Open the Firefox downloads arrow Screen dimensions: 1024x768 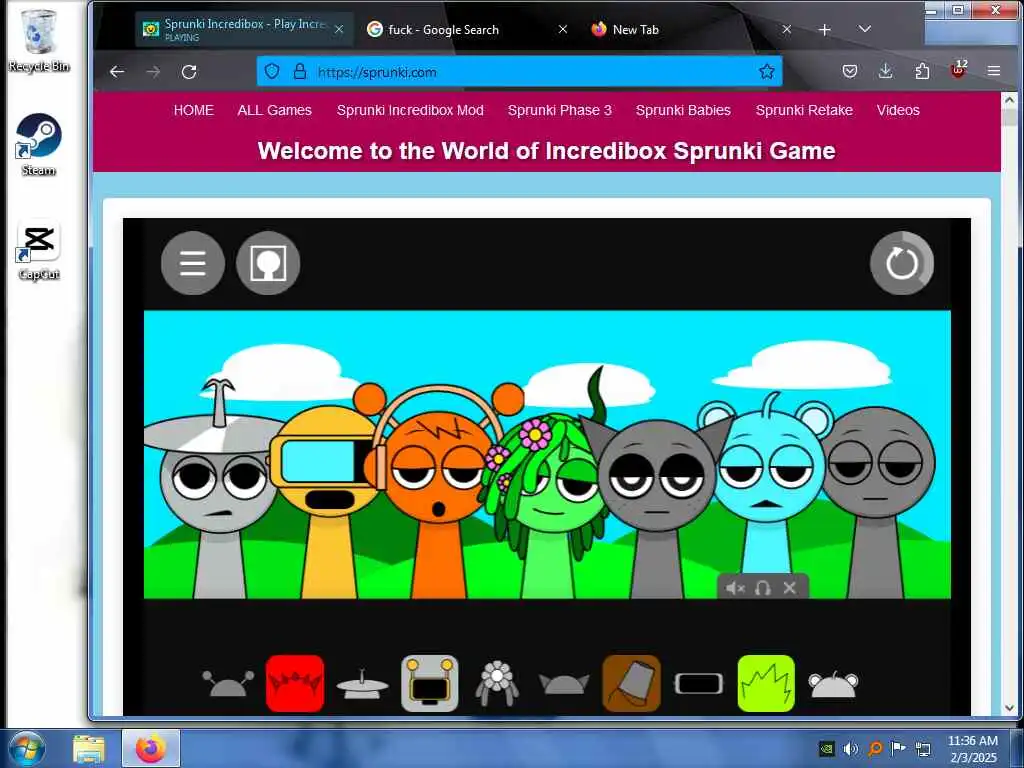point(886,71)
